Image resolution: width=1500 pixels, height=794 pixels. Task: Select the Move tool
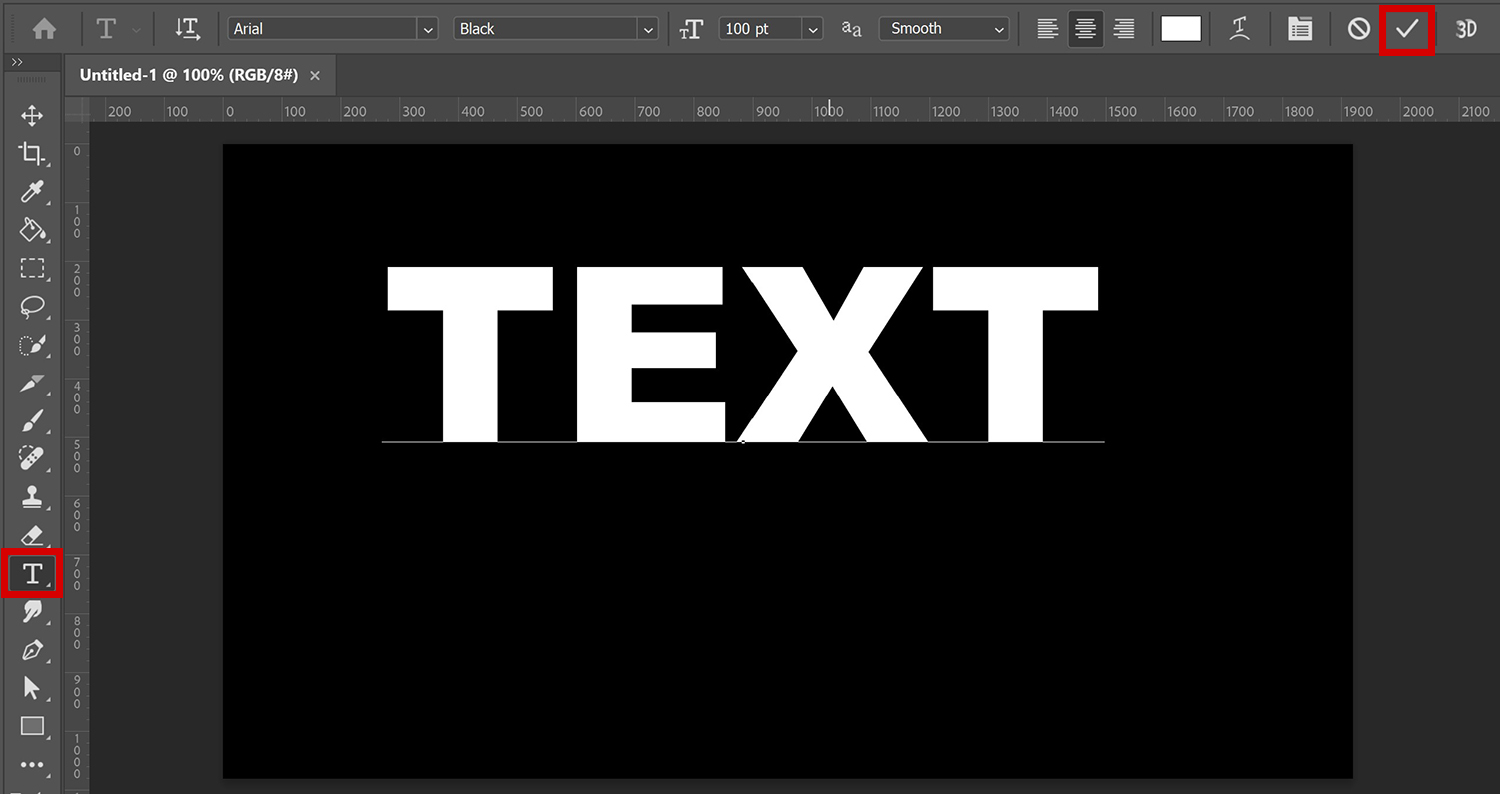pyautogui.click(x=31, y=115)
